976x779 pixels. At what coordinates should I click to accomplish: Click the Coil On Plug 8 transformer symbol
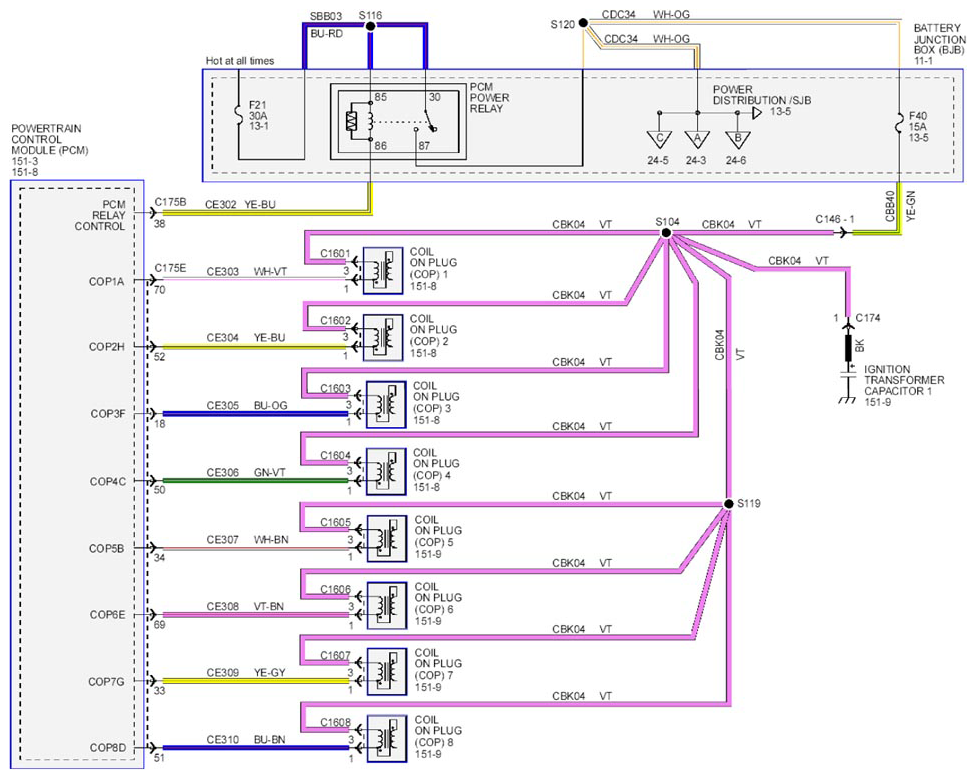point(387,739)
